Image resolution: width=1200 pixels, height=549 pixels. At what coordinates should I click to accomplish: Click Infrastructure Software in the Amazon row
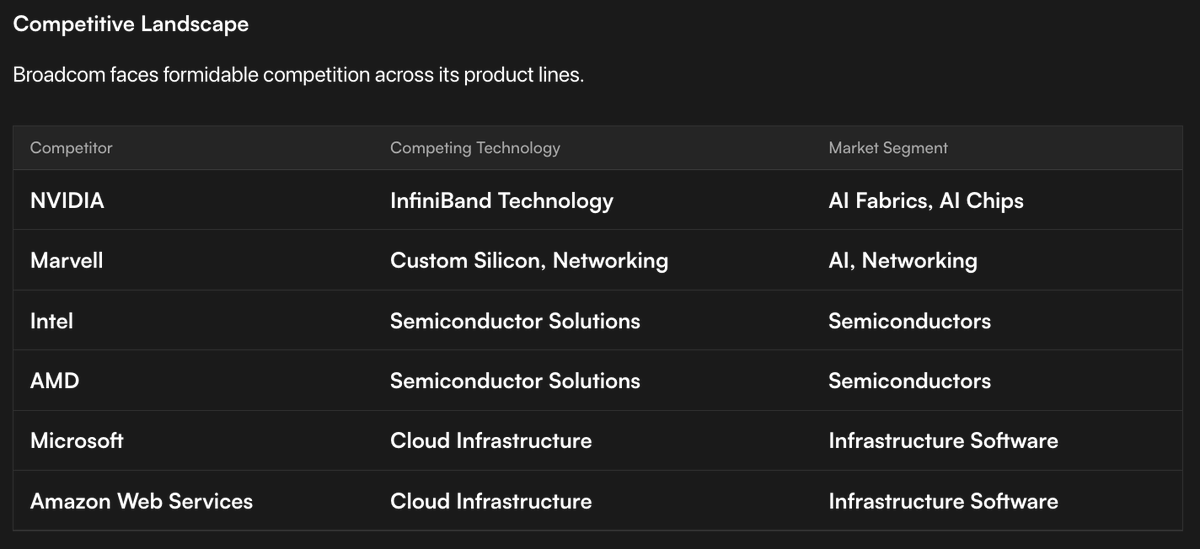pyautogui.click(x=943, y=501)
